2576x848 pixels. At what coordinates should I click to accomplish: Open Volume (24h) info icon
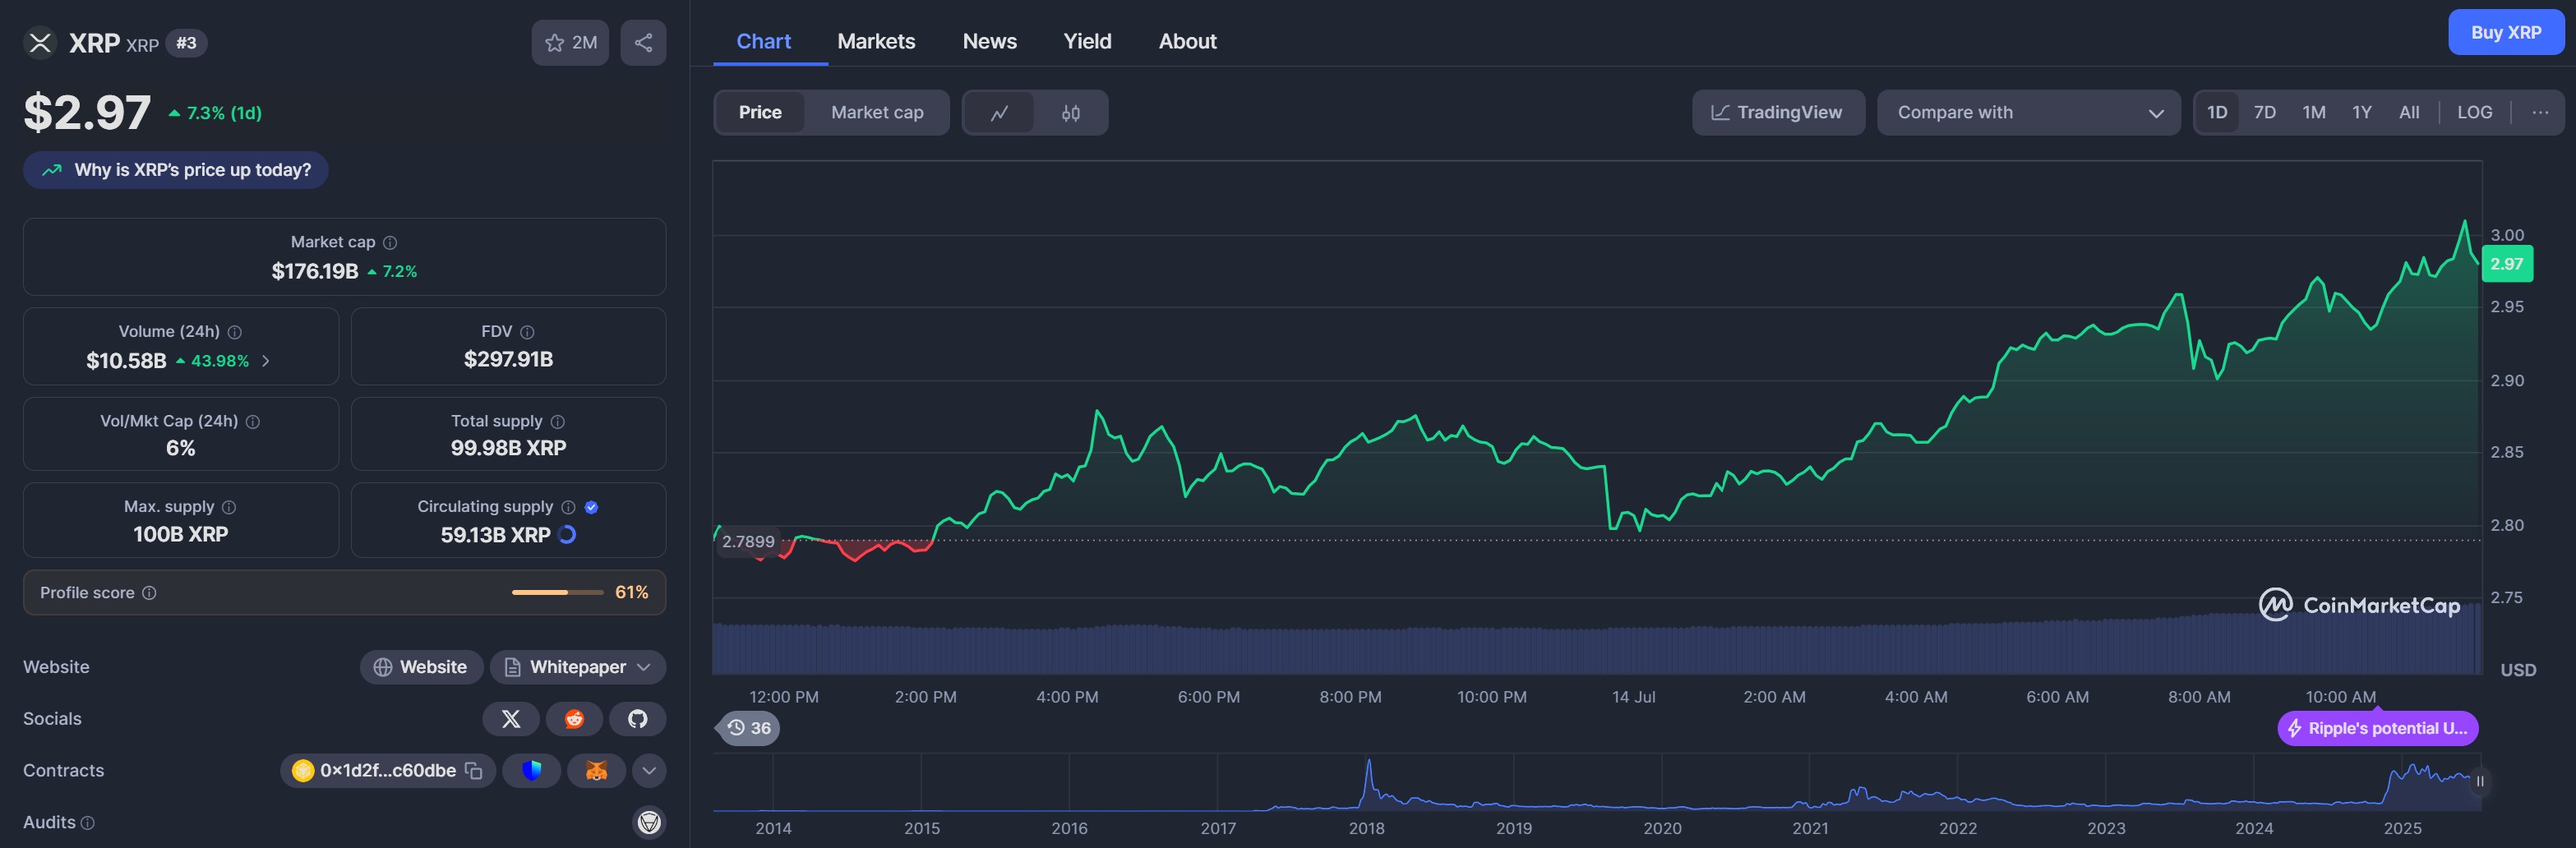[234, 332]
